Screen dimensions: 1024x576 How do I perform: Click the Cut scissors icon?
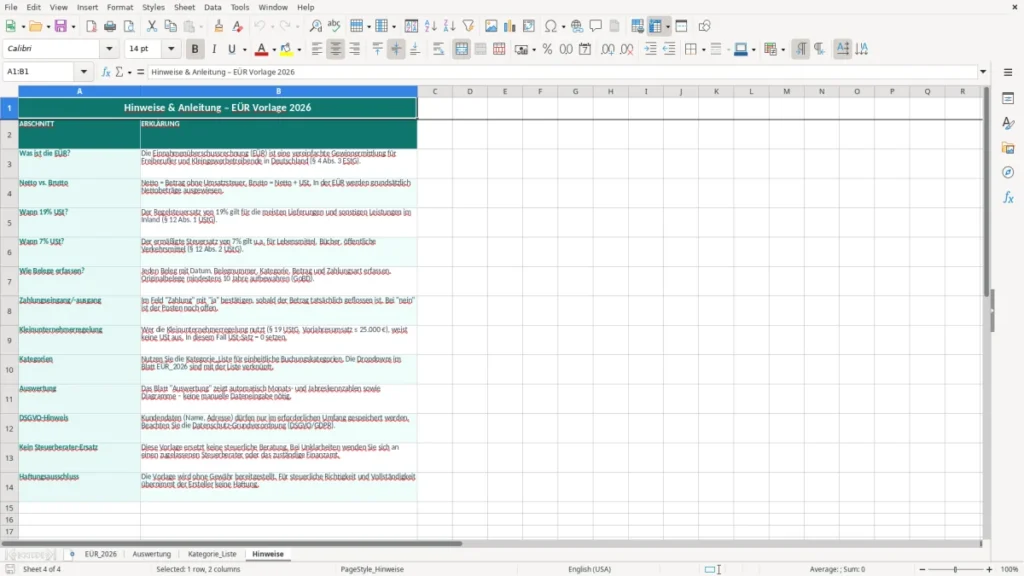click(152, 26)
